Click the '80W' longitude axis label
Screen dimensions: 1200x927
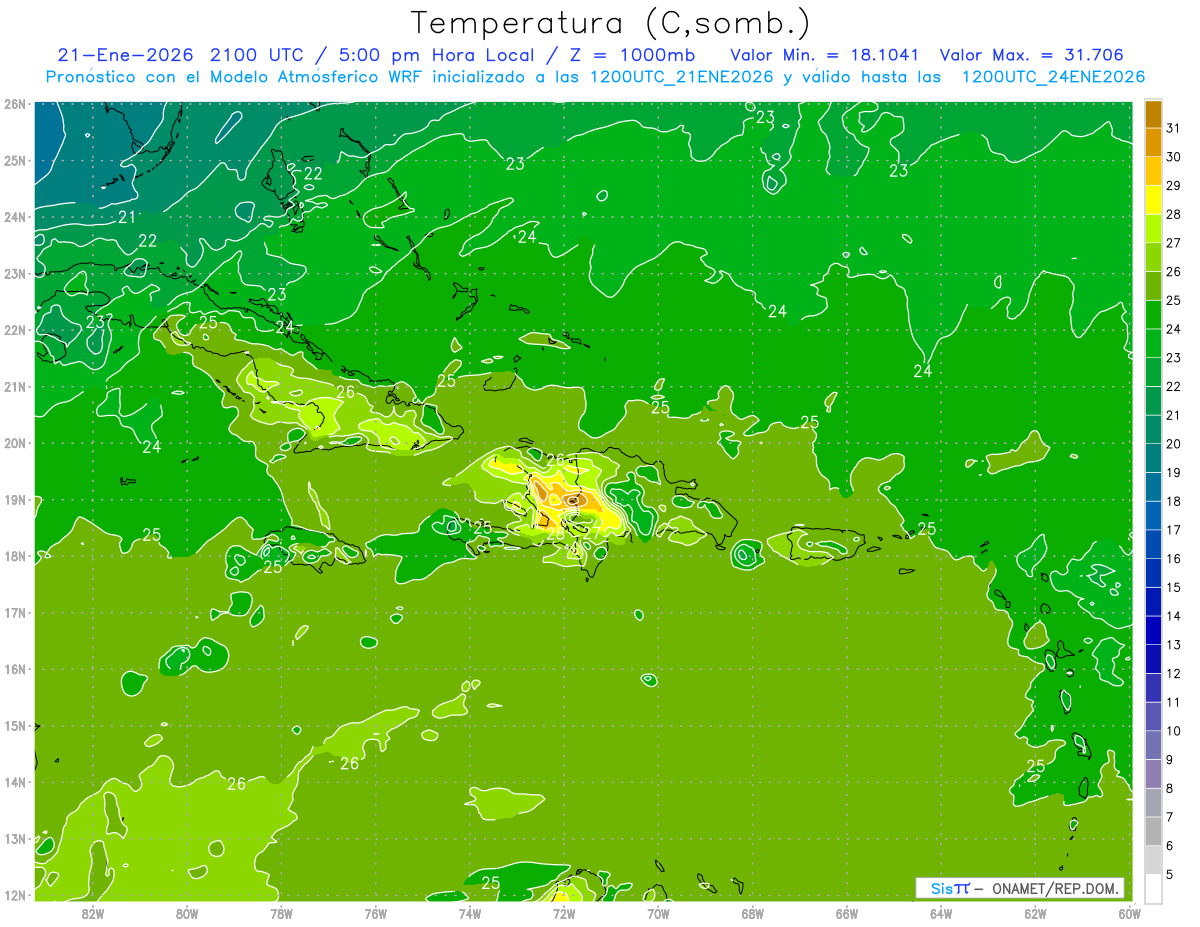pos(186,913)
